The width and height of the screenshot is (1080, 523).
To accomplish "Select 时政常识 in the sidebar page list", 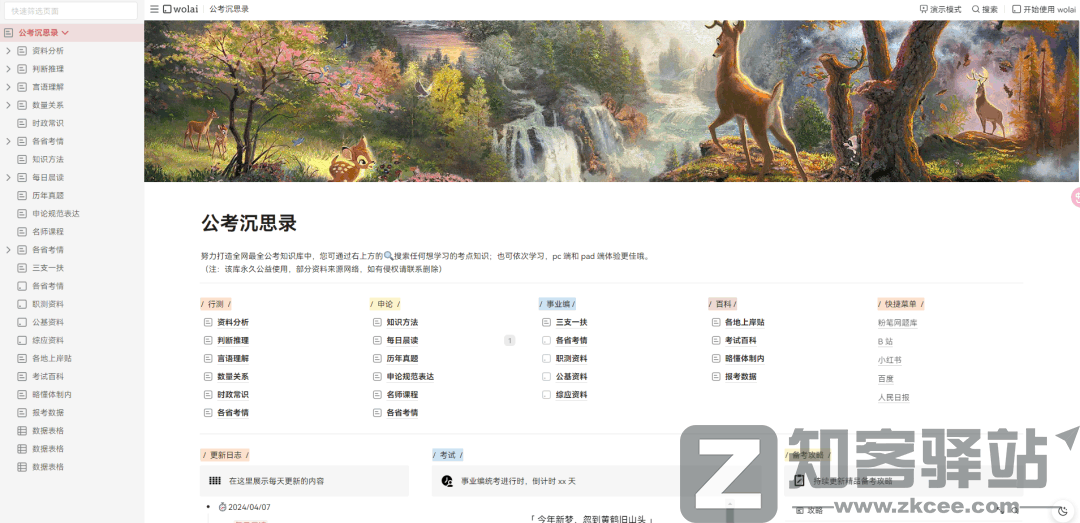I will 47,123.
